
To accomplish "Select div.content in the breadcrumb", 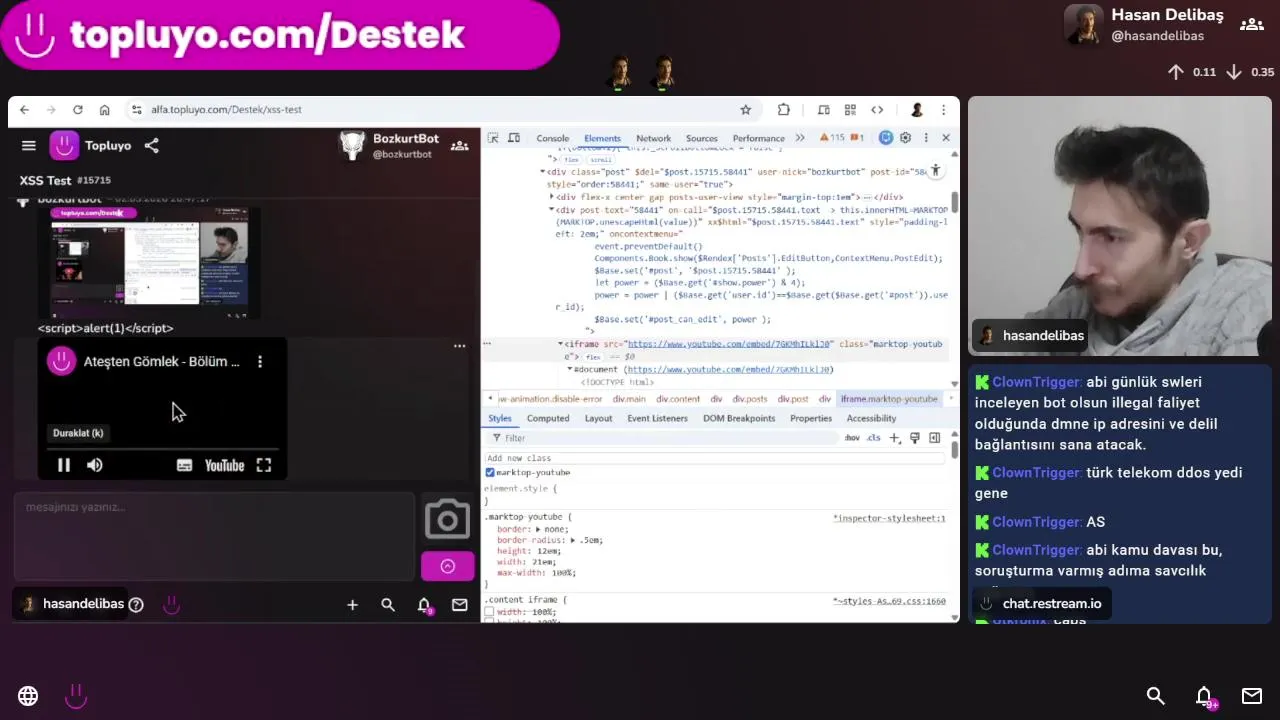I will [678, 399].
